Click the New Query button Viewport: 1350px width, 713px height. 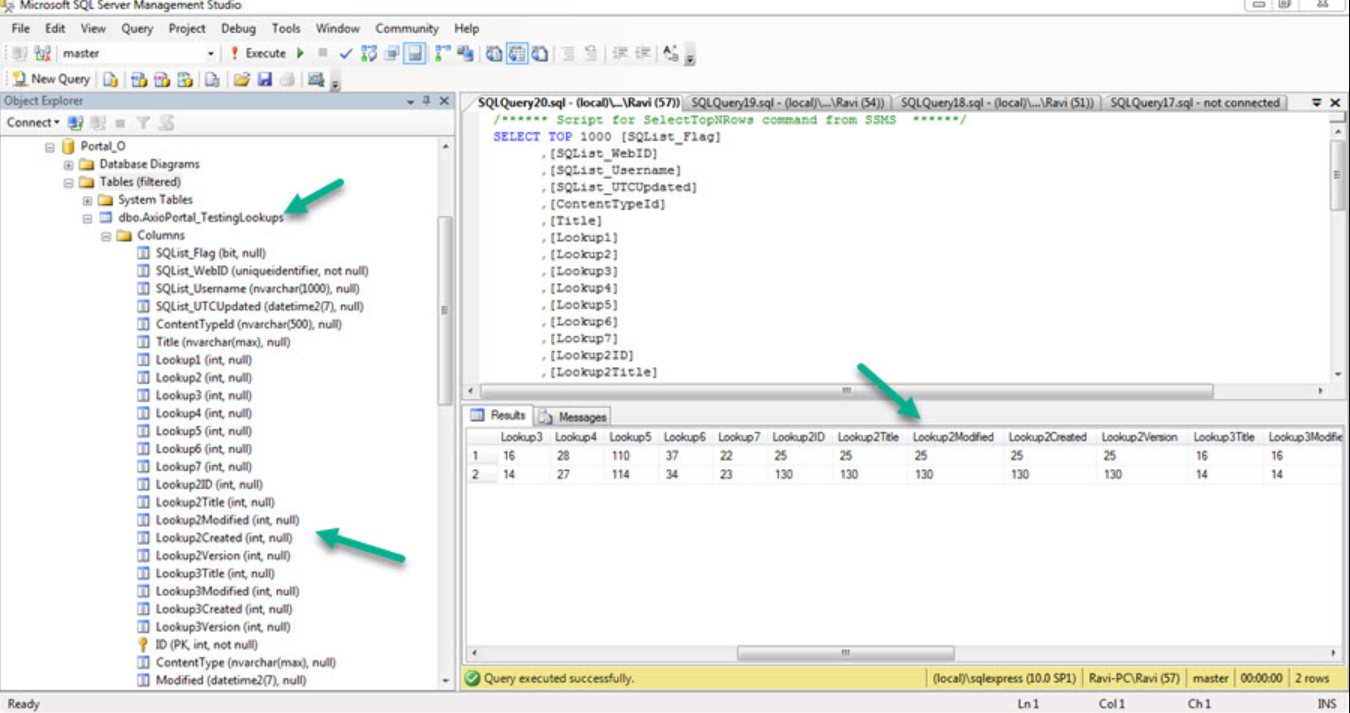51,79
